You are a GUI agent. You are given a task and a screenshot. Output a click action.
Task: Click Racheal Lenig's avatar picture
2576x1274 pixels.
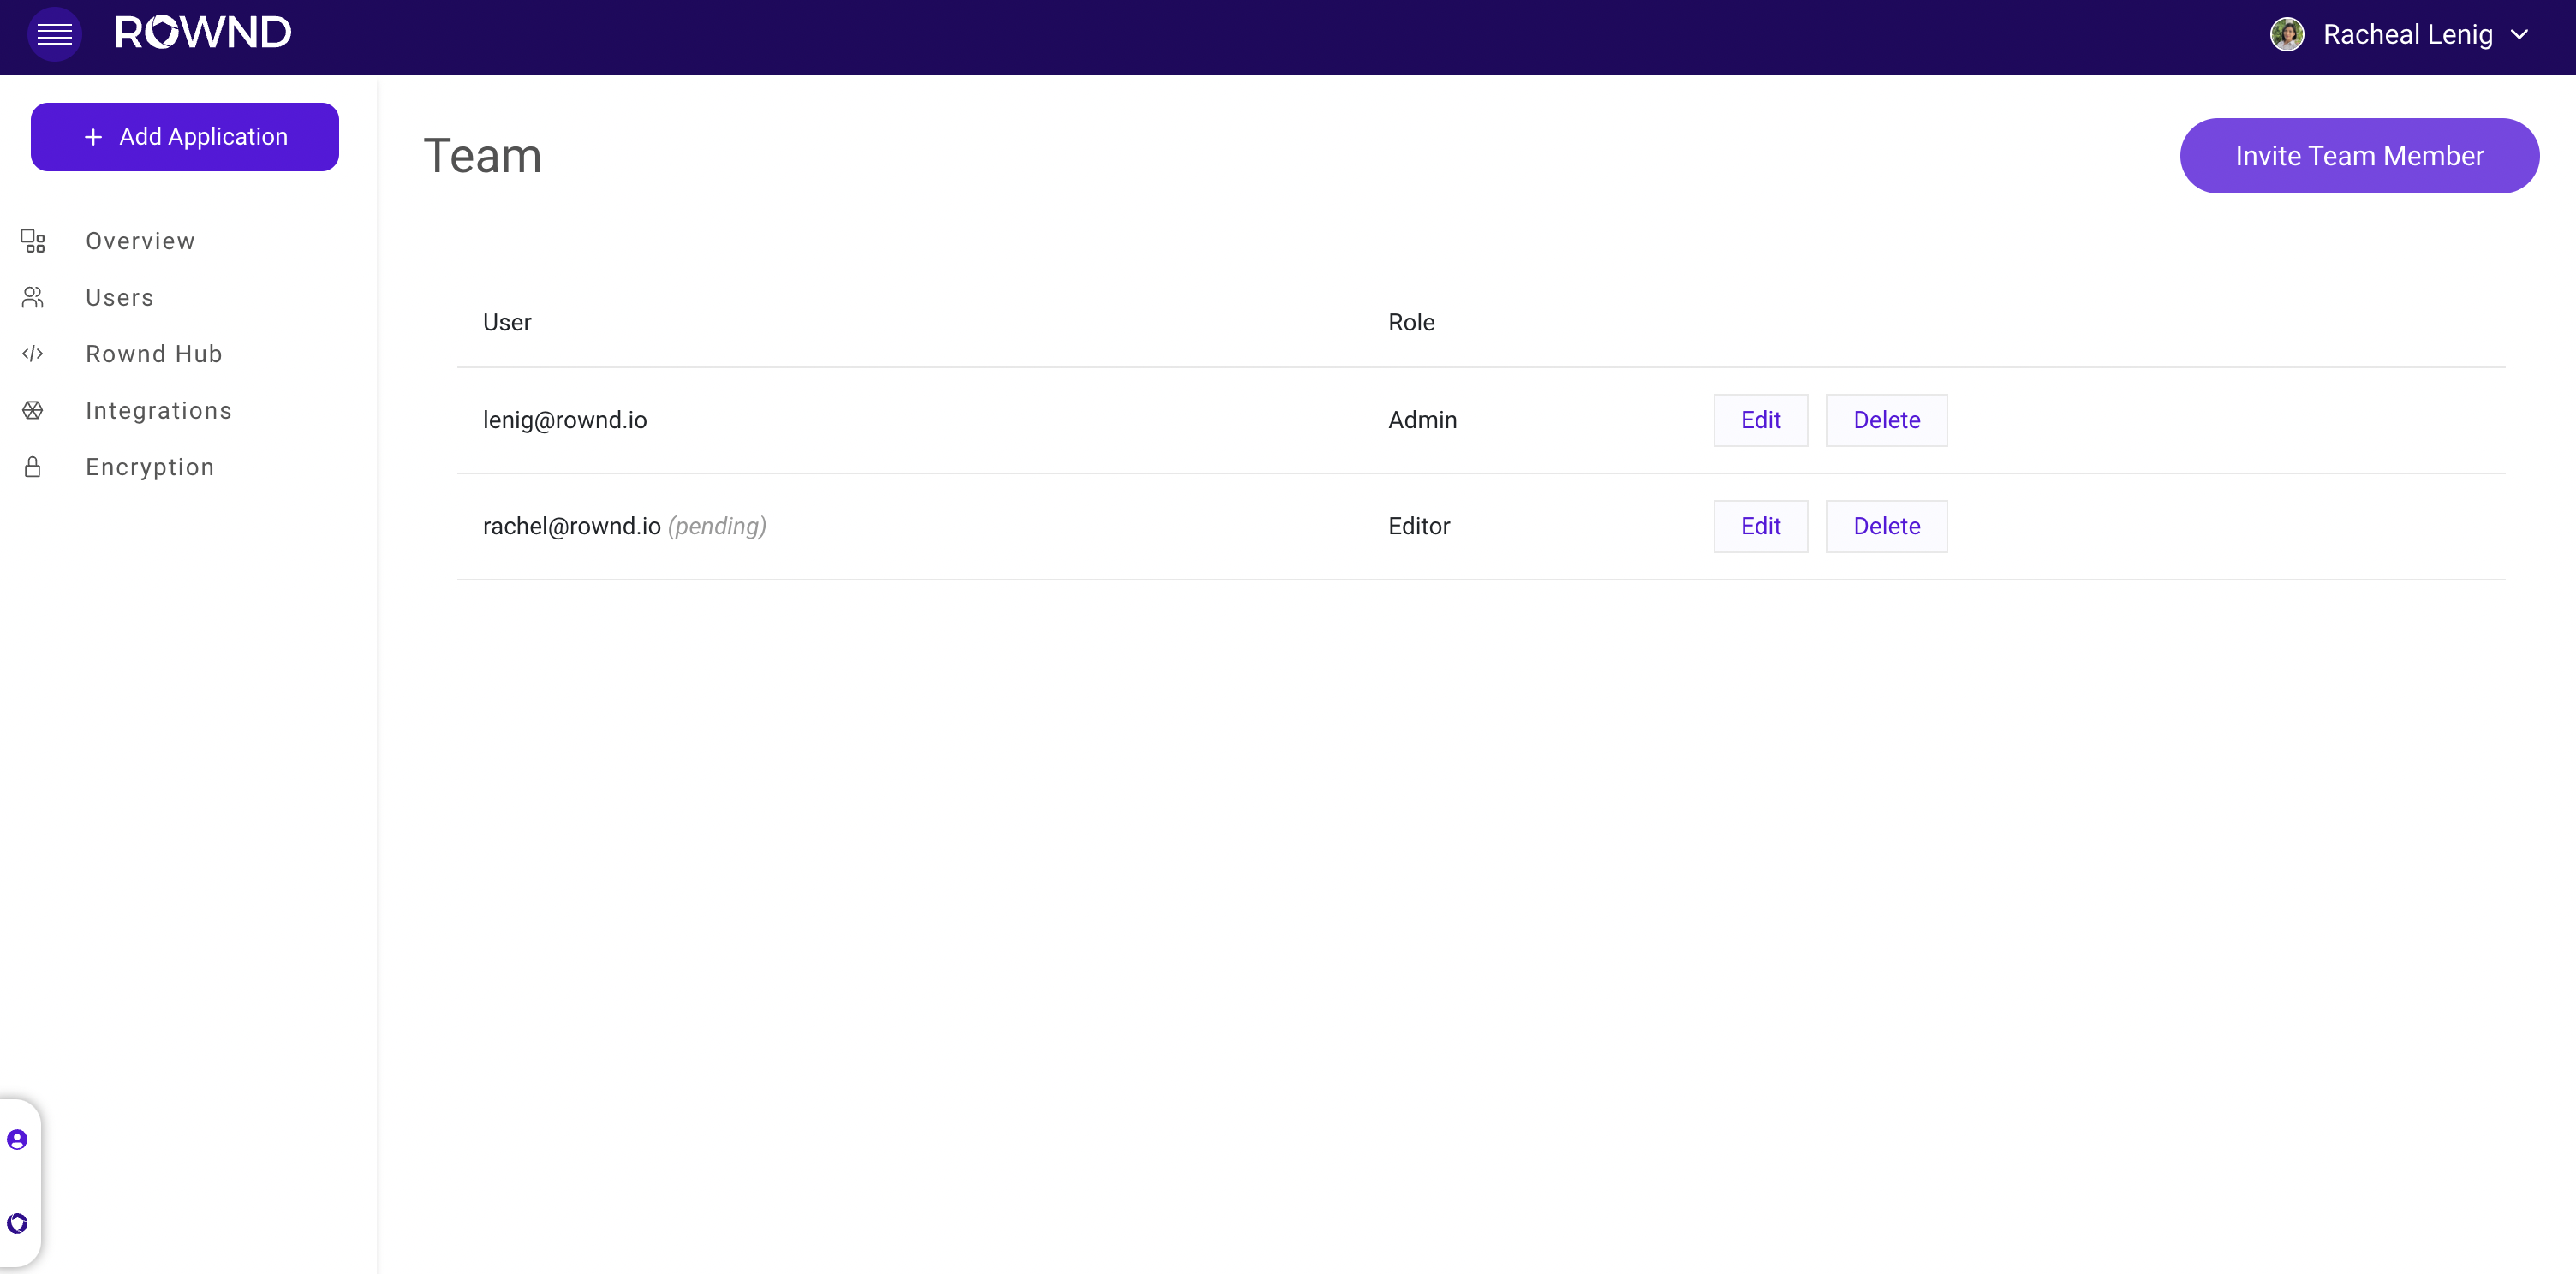coord(2287,35)
